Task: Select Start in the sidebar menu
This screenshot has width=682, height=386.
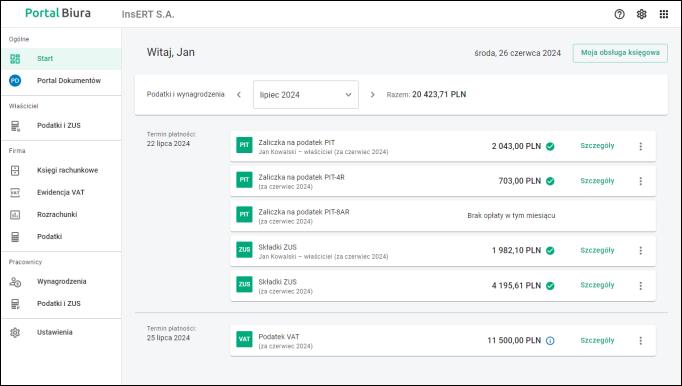Action: pyautogui.click(x=61, y=59)
